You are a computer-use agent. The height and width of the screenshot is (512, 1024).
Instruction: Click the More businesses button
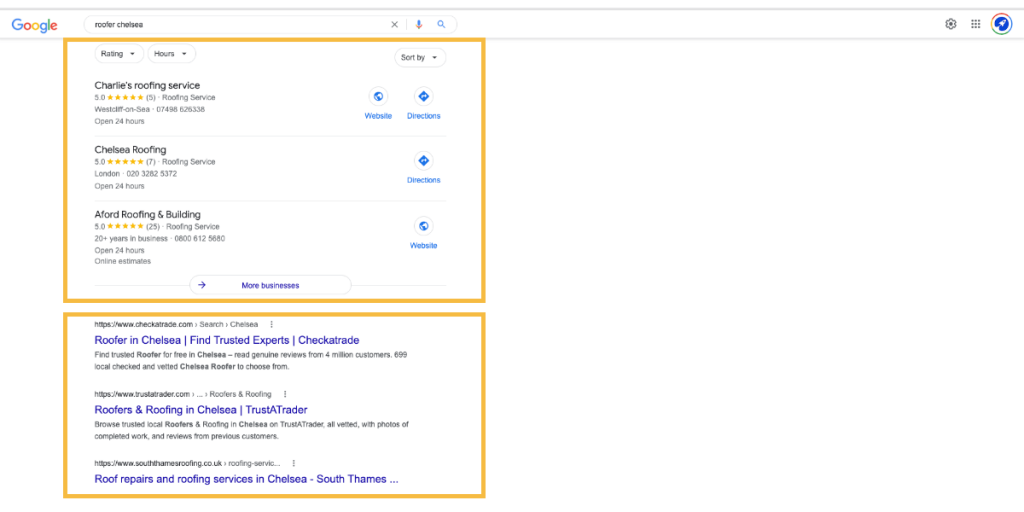click(270, 285)
